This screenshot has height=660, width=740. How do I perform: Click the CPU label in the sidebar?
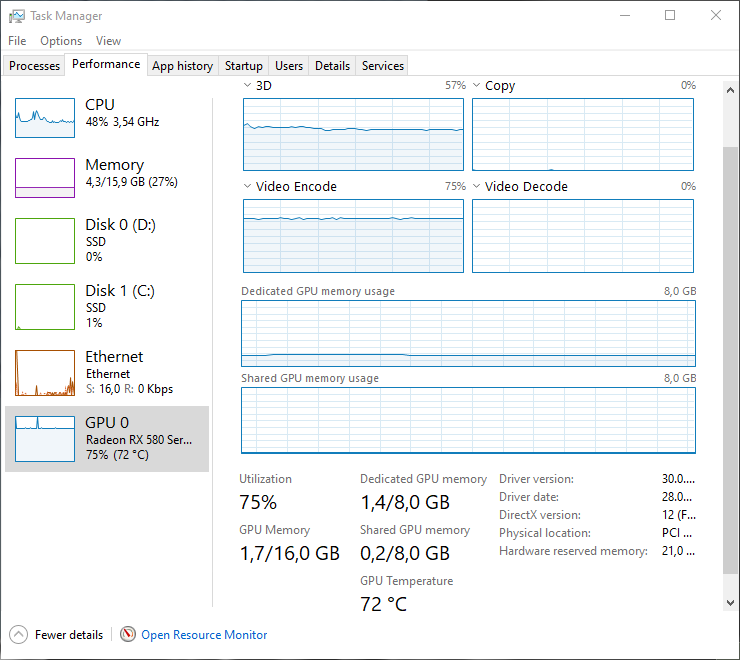pyautogui.click(x=100, y=105)
